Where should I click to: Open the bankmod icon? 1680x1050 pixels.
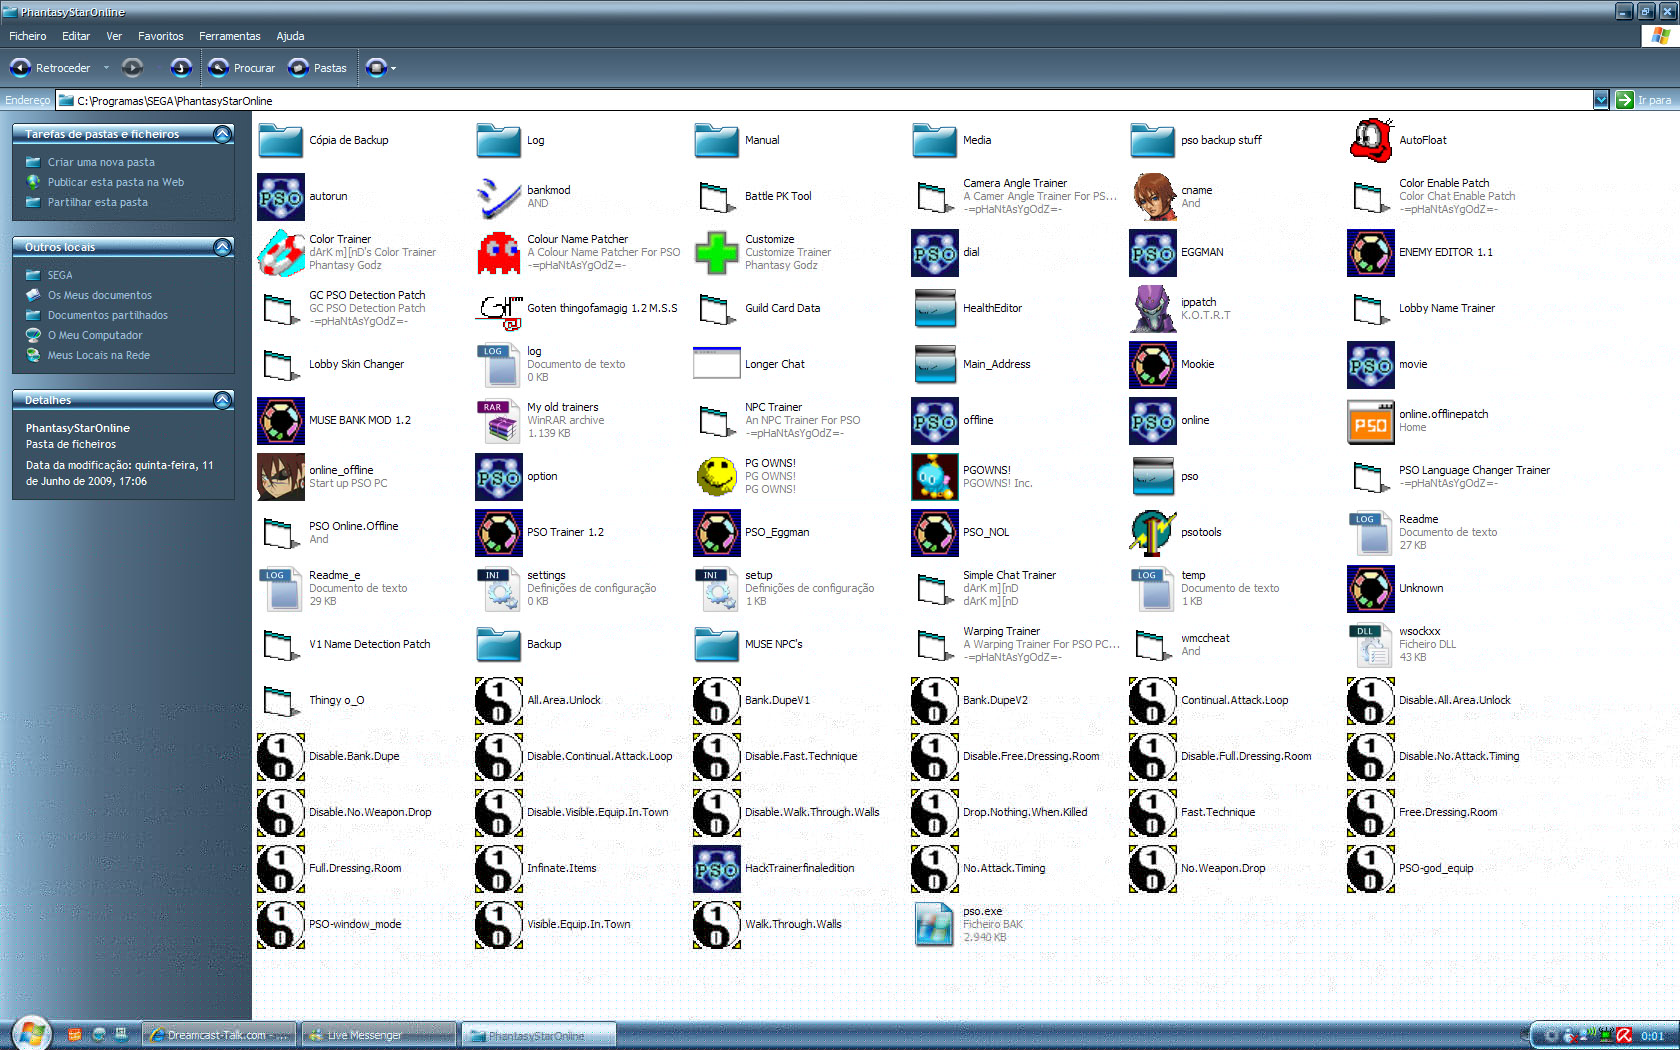pyautogui.click(x=498, y=196)
